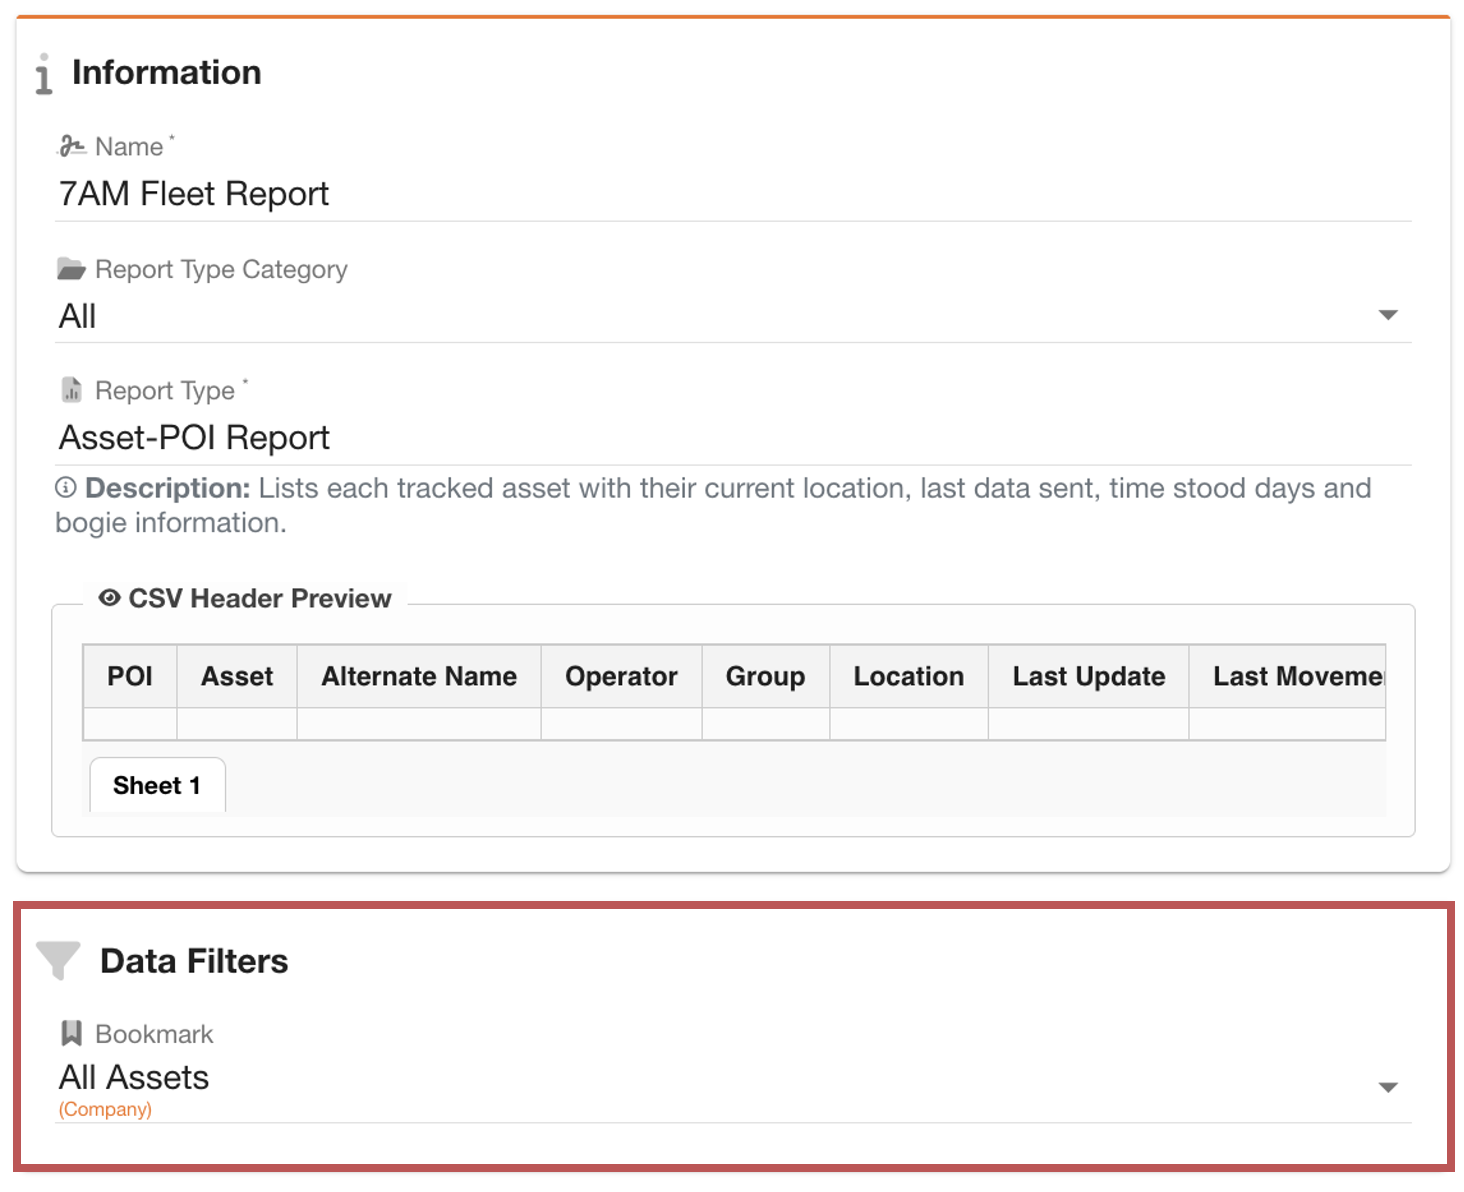This screenshot has width=1464, height=1192.
Task: Click the folder icon beside Report Type Category
Action: [x=71, y=269]
